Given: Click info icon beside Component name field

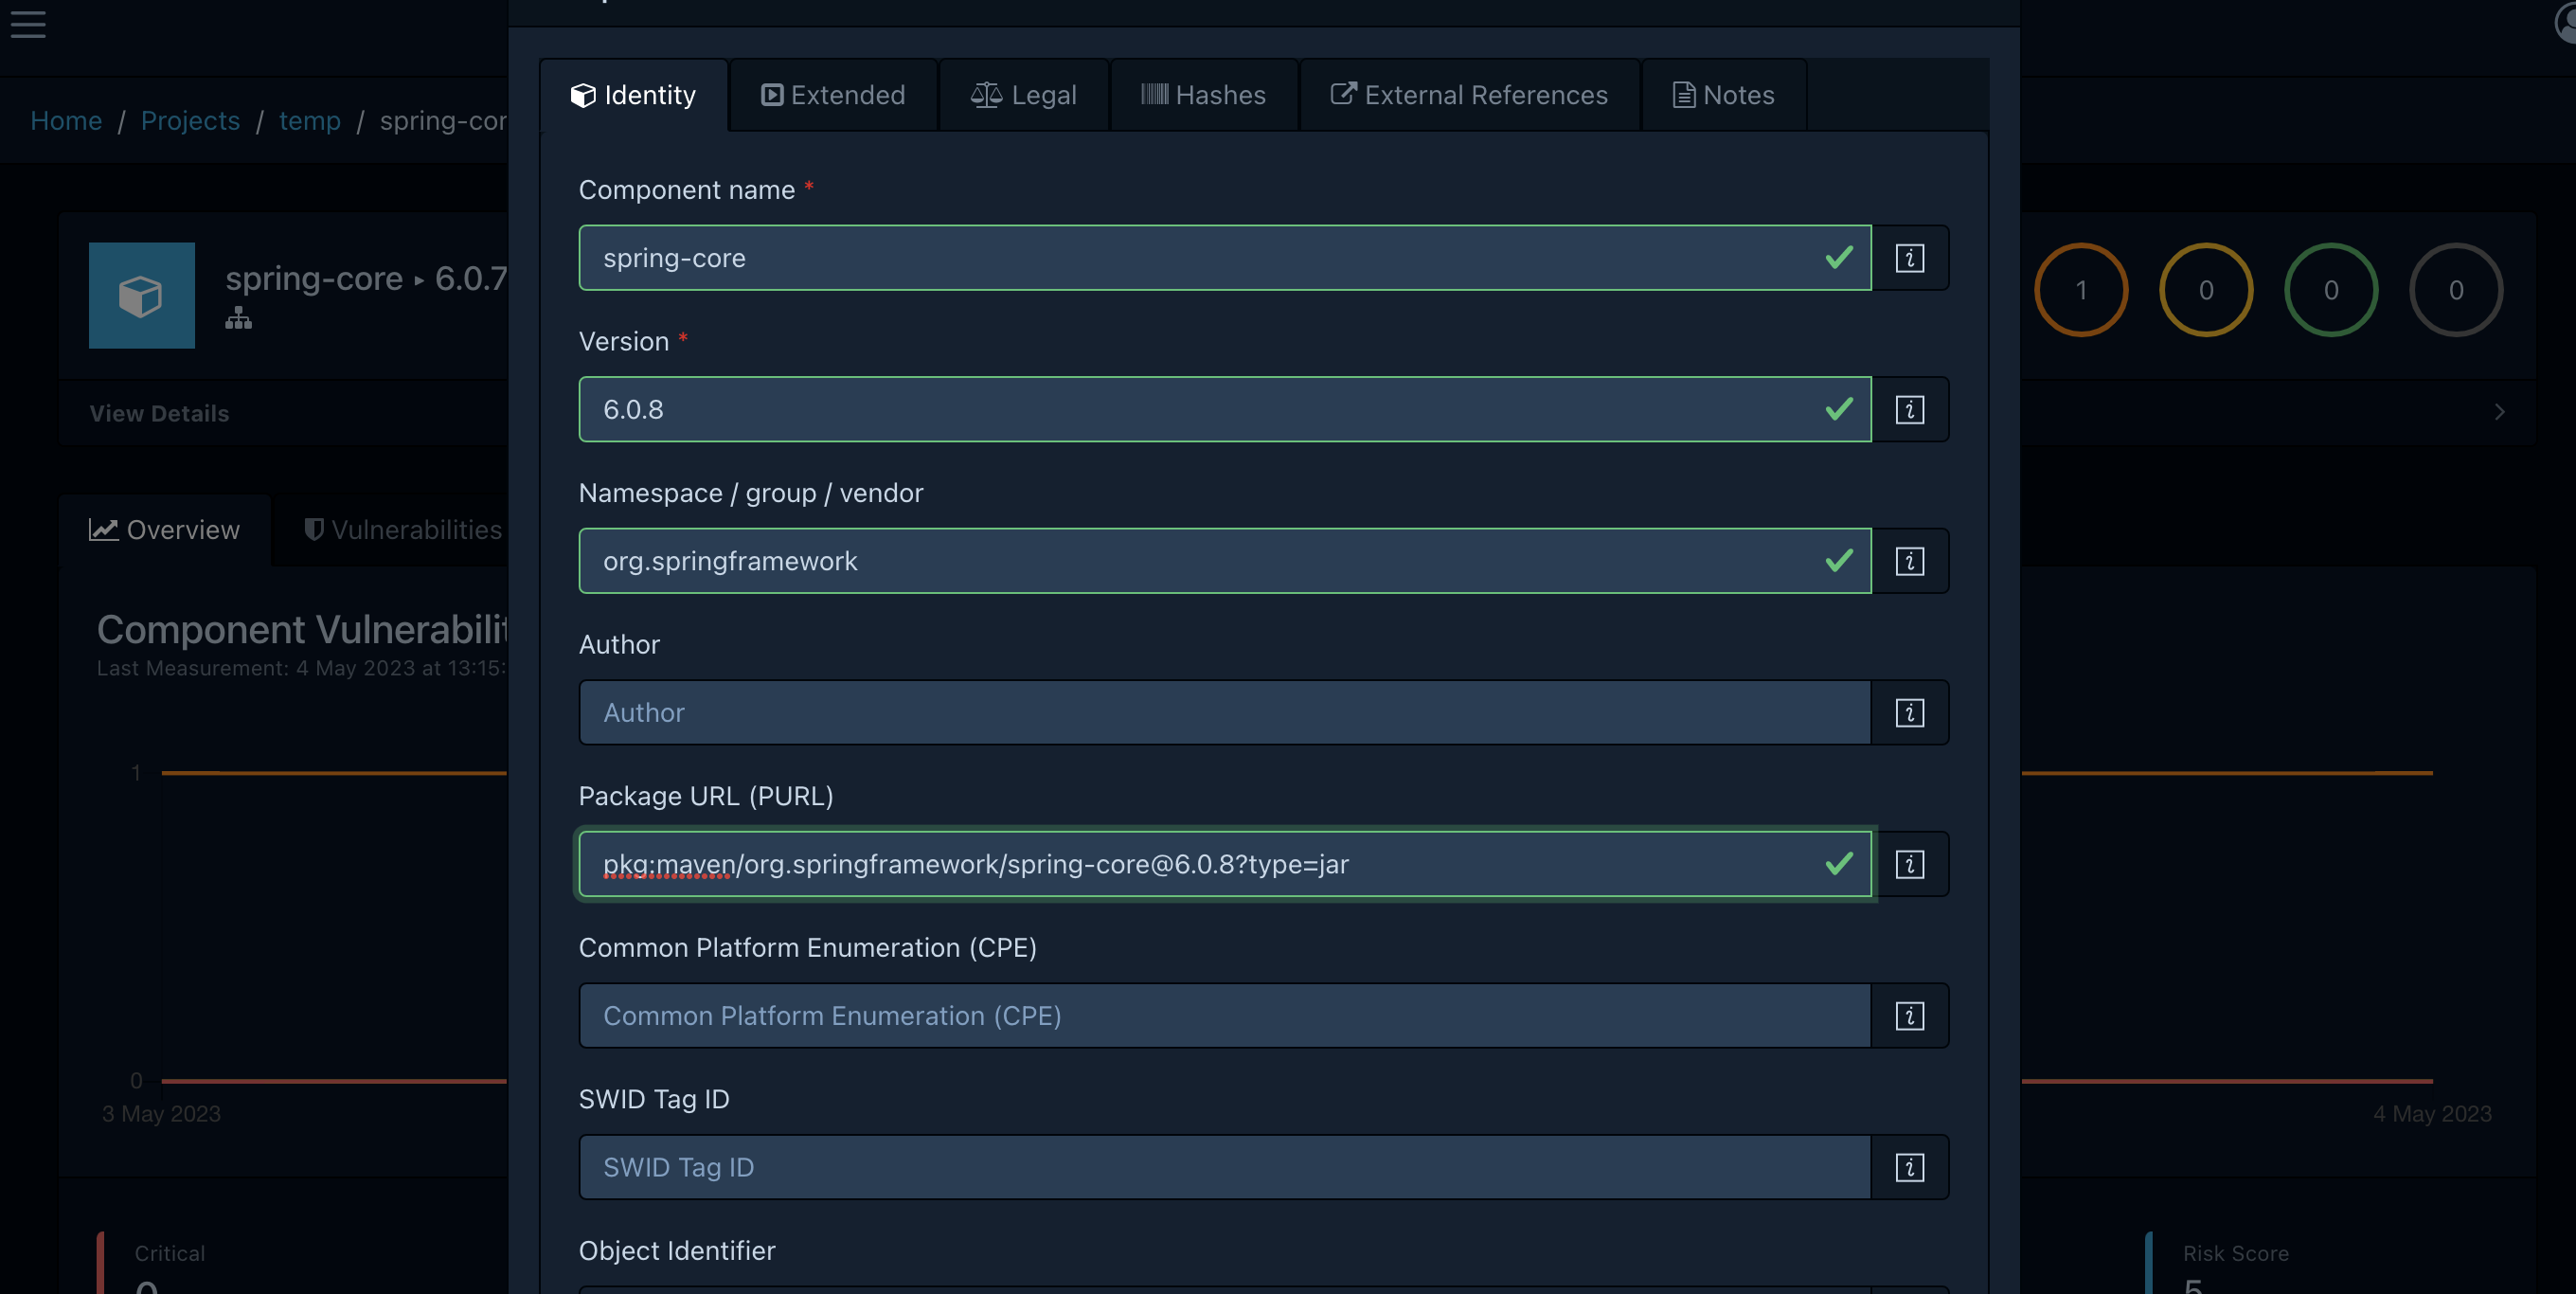Looking at the screenshot, I should tap(1909, 258).
